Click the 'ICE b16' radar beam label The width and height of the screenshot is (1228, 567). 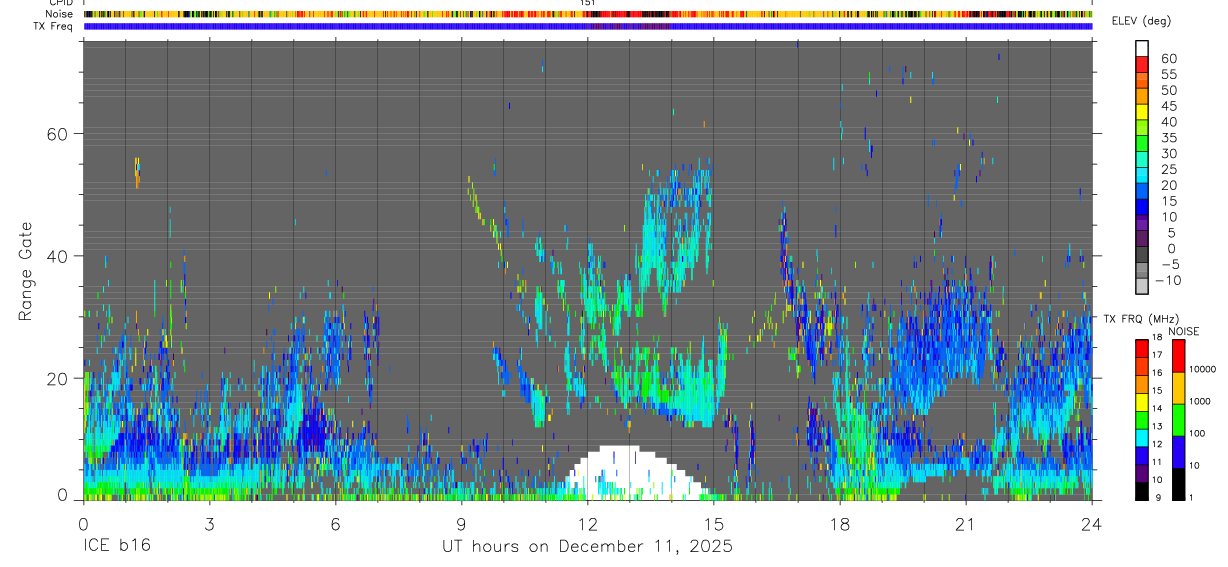tap(115, 547)
